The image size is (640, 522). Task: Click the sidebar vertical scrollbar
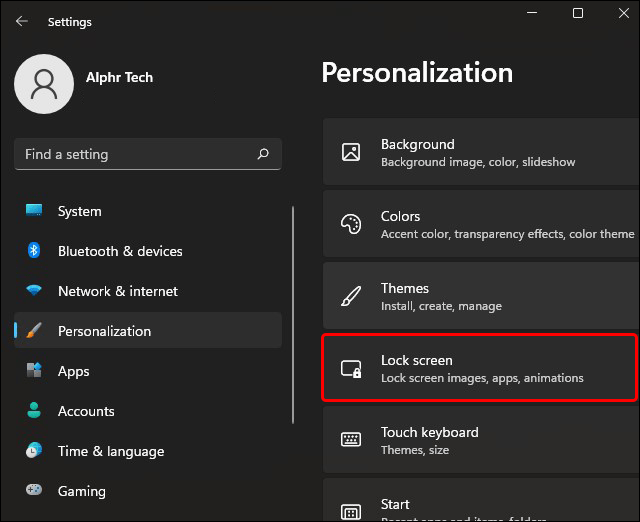click(293, 320)
